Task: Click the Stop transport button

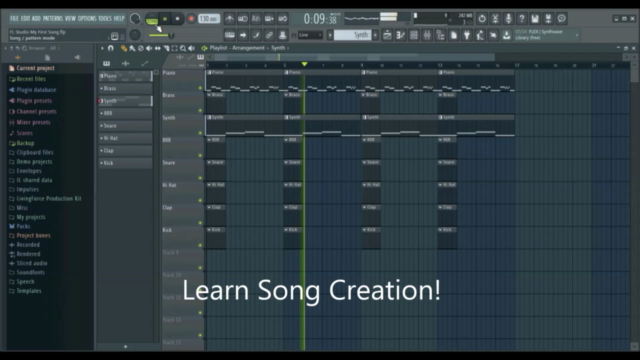Action: pos(178,18)
